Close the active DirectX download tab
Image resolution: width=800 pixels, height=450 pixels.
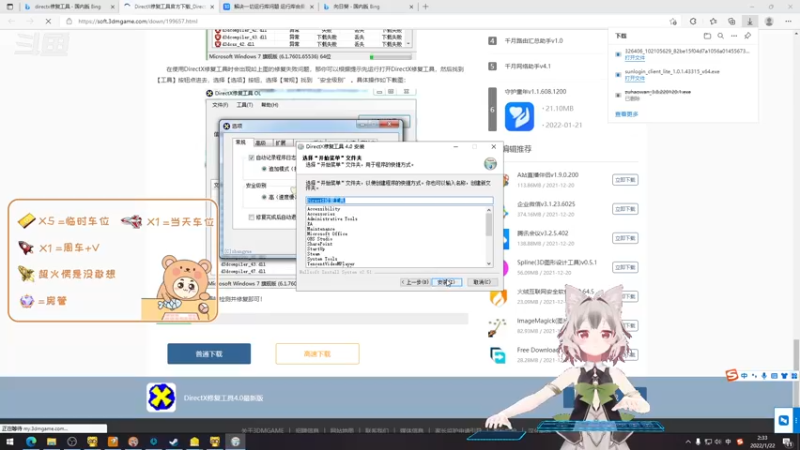click(x=212, y=7)
